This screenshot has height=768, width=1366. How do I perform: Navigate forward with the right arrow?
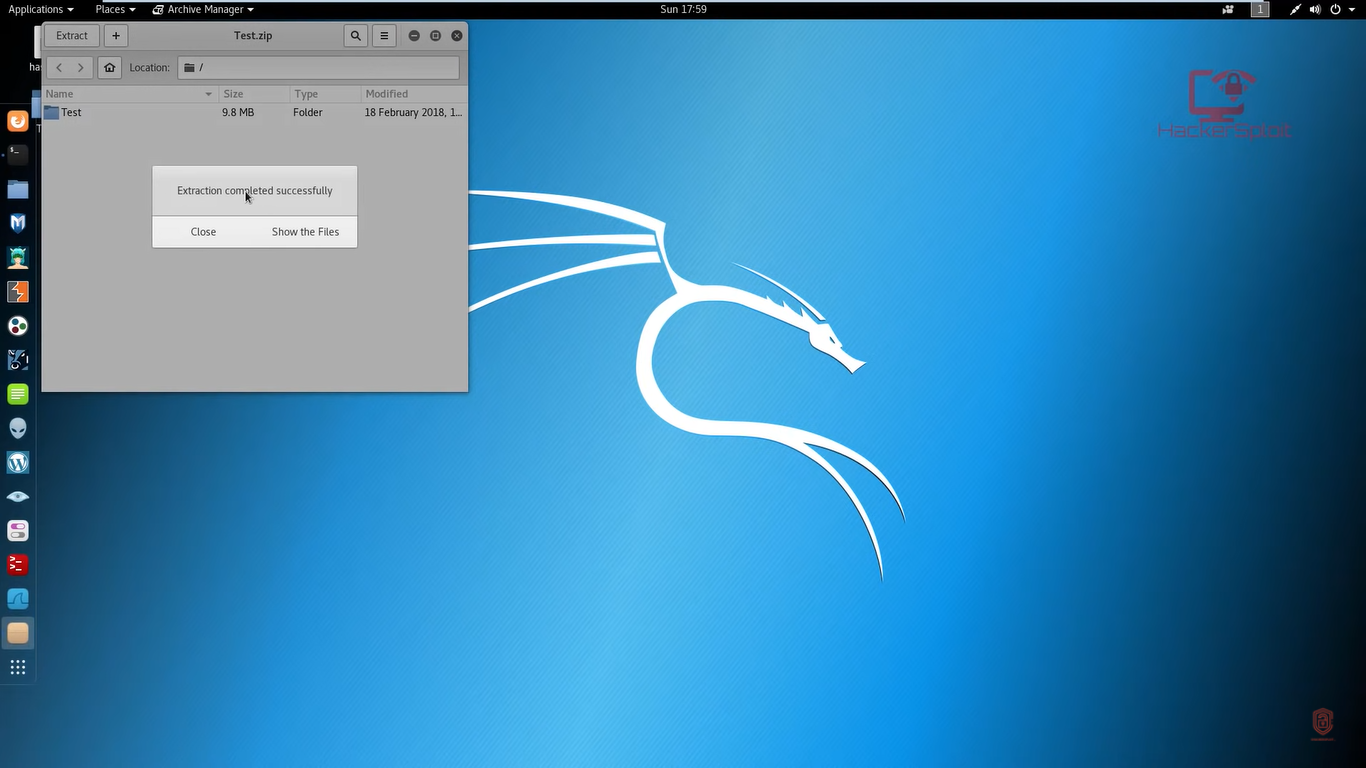[81, 68]
